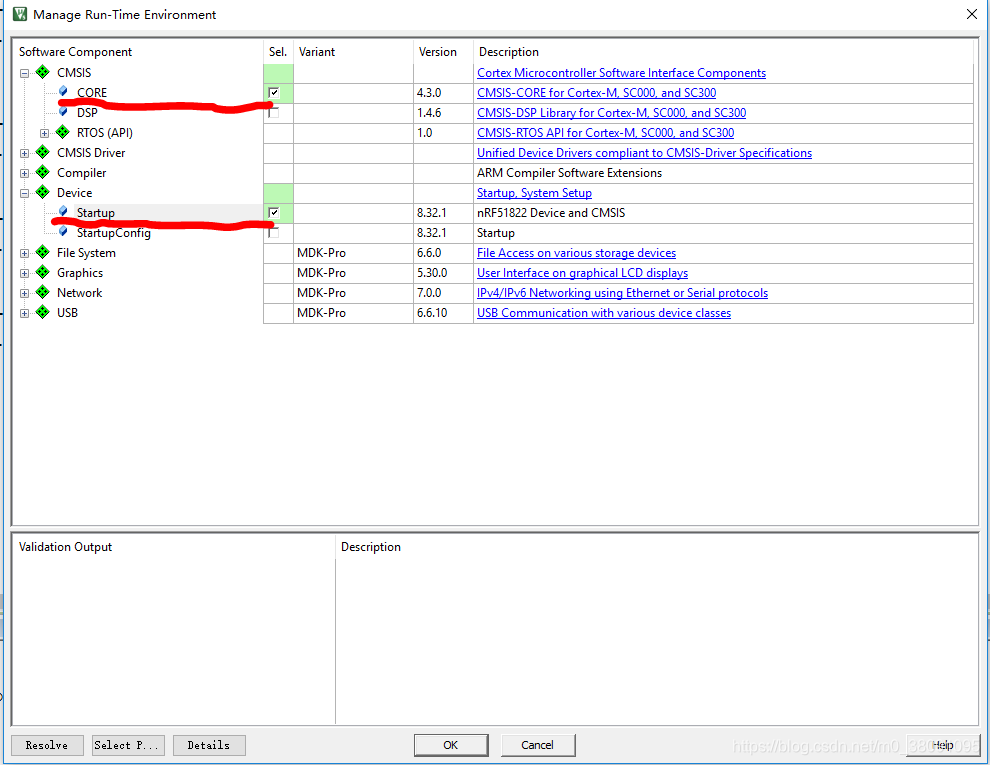Screen dimensions: 990x765
Task: Open the CMSIS-DSP Library link
Action: click(611, 113)
